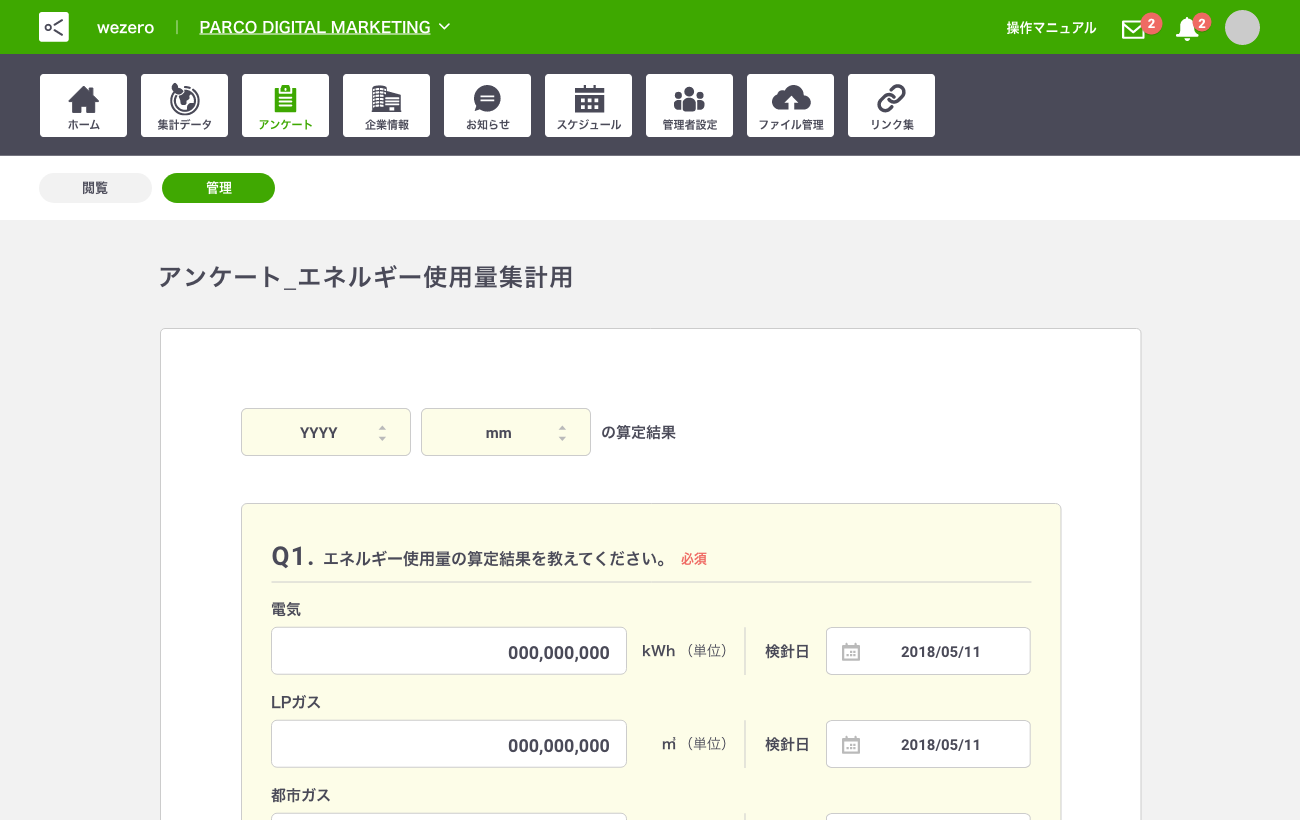Image resolution: width=1300 pixels, height=820 pixels.
Task: Open ファイル管理 file management
Action: pyautogui.click(x=790, y=105)
